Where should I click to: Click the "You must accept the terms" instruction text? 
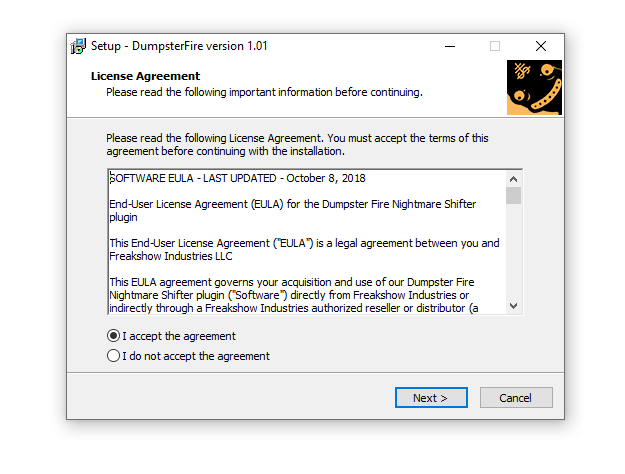click(x=400, y=138)
